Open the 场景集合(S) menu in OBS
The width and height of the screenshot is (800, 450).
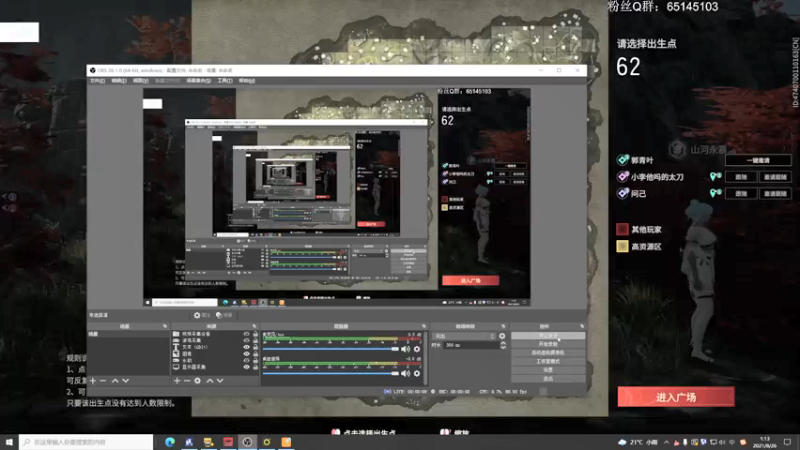pyautogui.click(x=198, y=81)
